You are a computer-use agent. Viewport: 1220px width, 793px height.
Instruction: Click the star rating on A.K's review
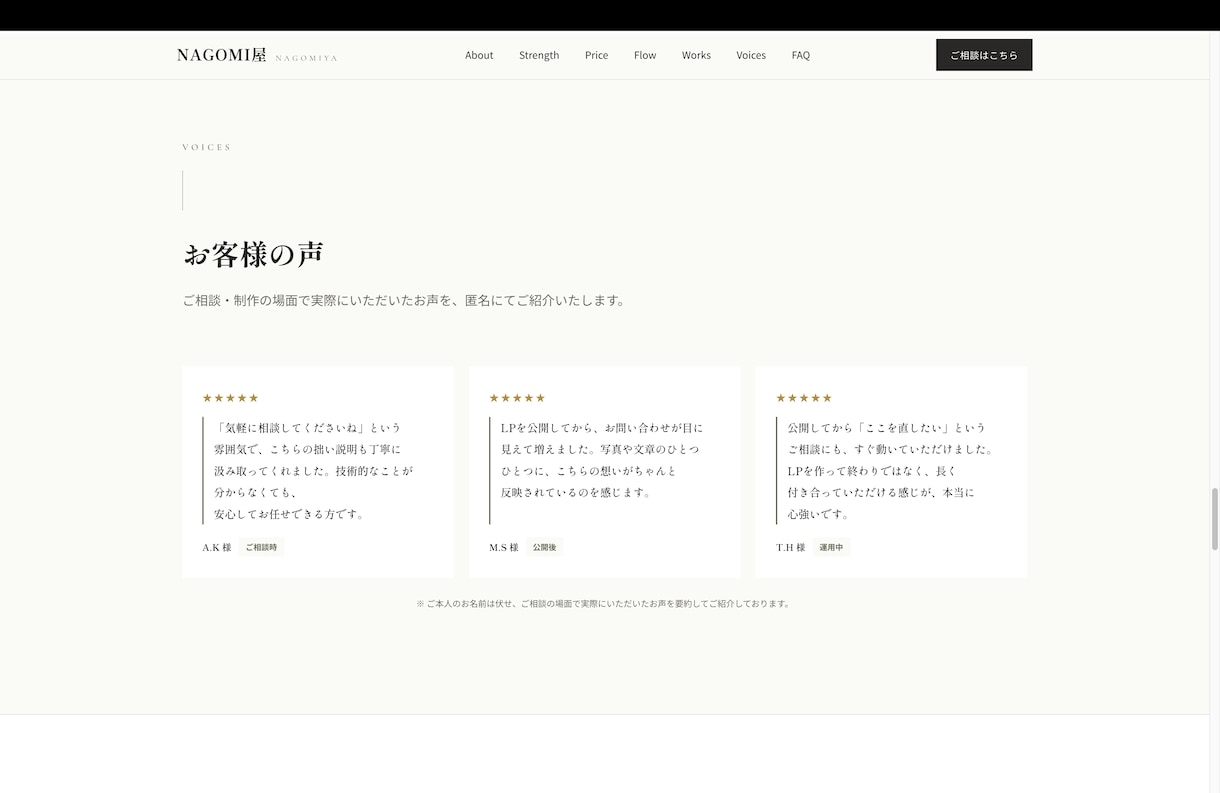(x=231, y=398)
